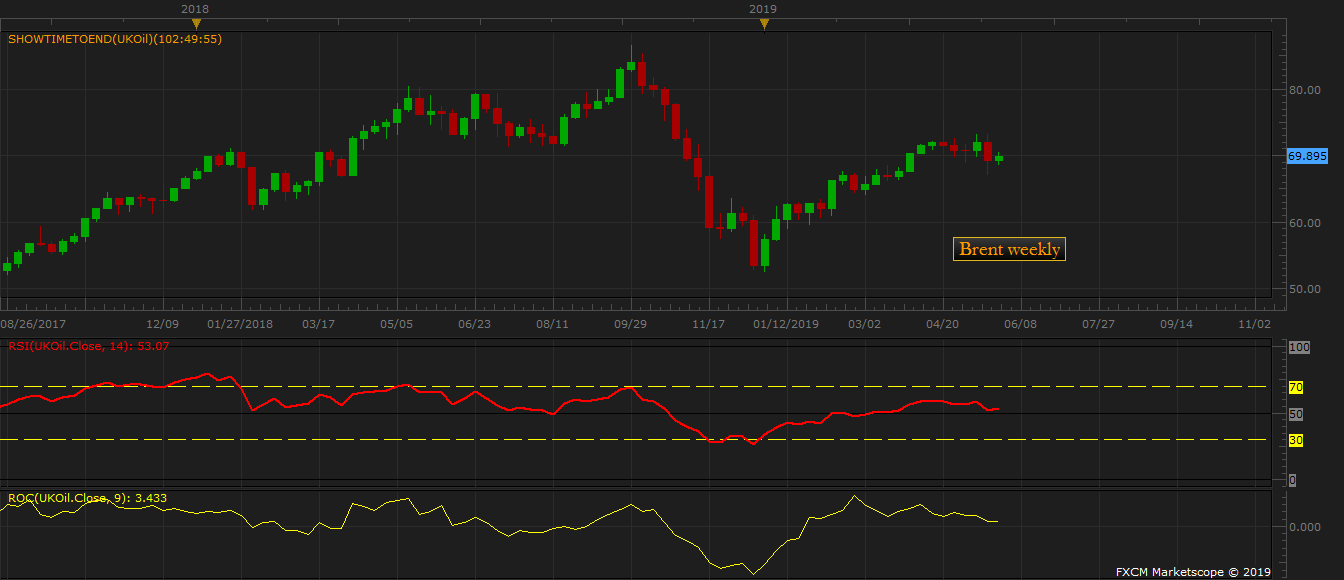
Task: Click the 01/27/2018 date axis label
Action: coord(240,324)
